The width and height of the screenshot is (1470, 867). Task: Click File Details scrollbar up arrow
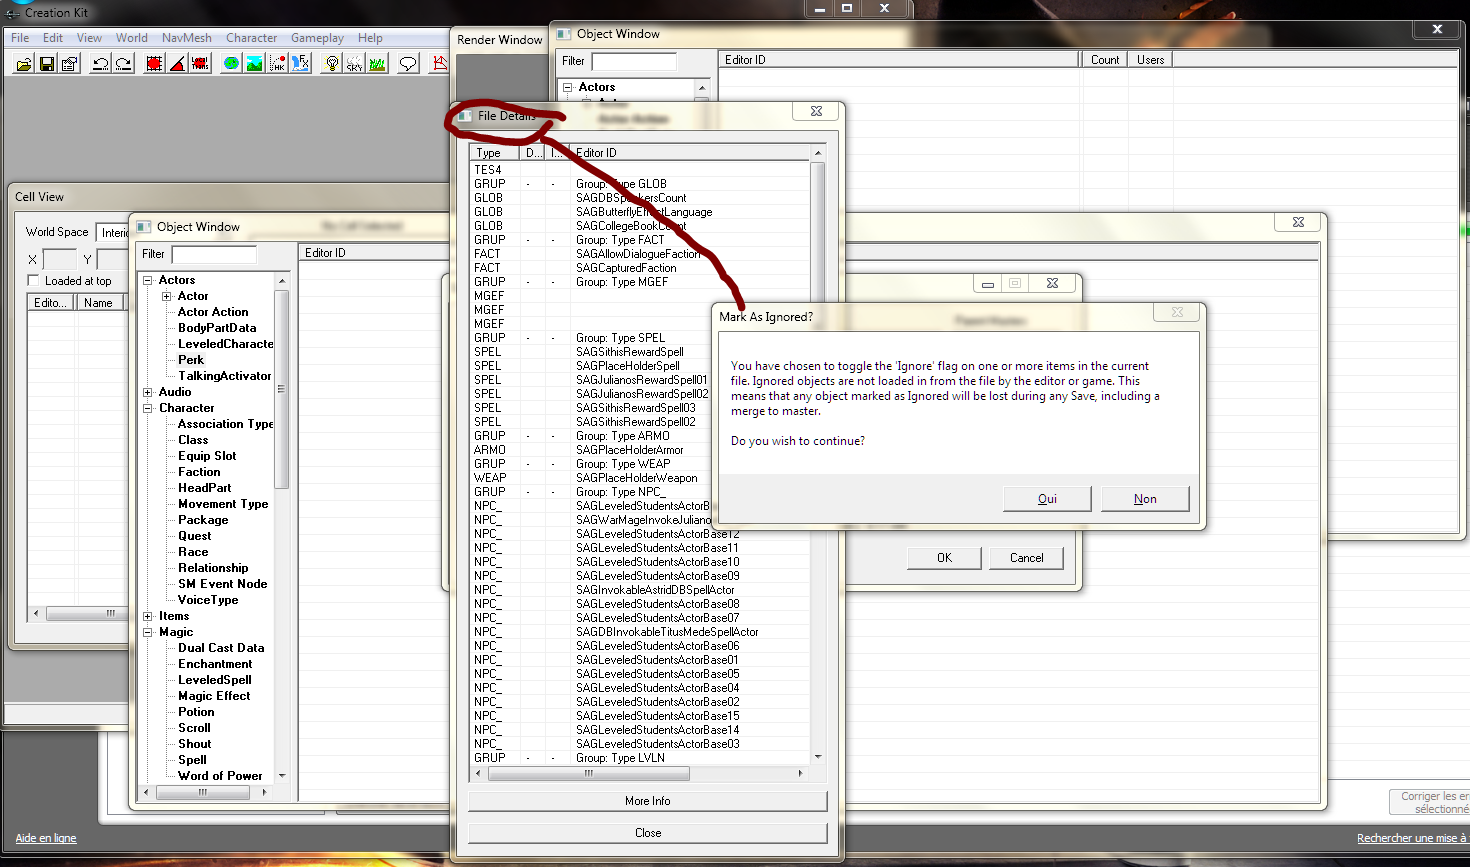click(x=818, y=153)
